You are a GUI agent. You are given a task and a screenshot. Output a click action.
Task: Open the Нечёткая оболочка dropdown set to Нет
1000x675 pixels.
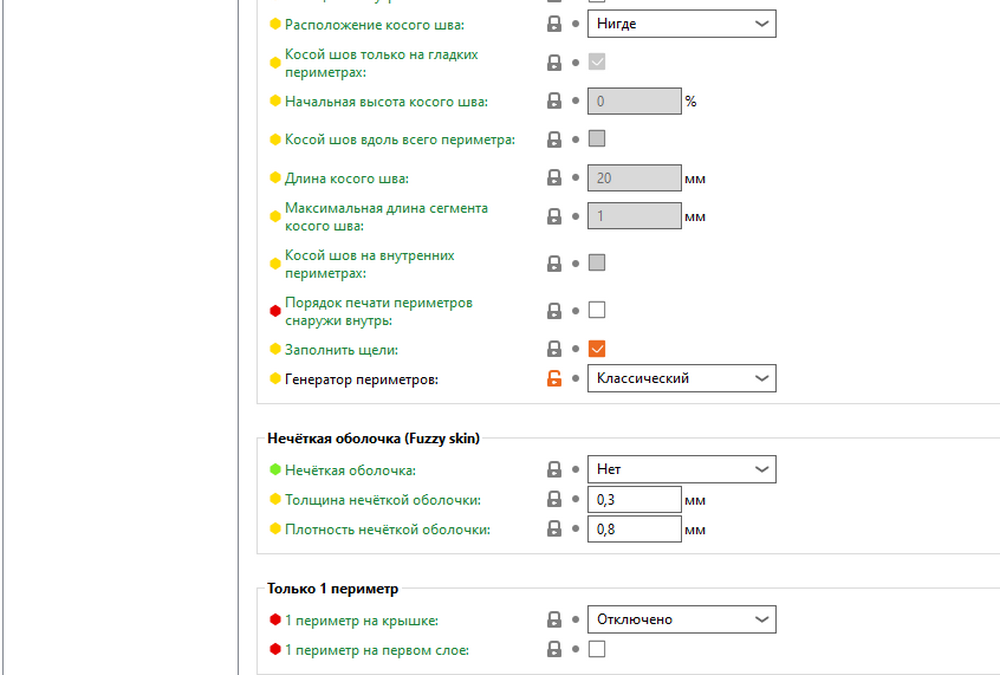pyautogui.click(x=681, y=469)
